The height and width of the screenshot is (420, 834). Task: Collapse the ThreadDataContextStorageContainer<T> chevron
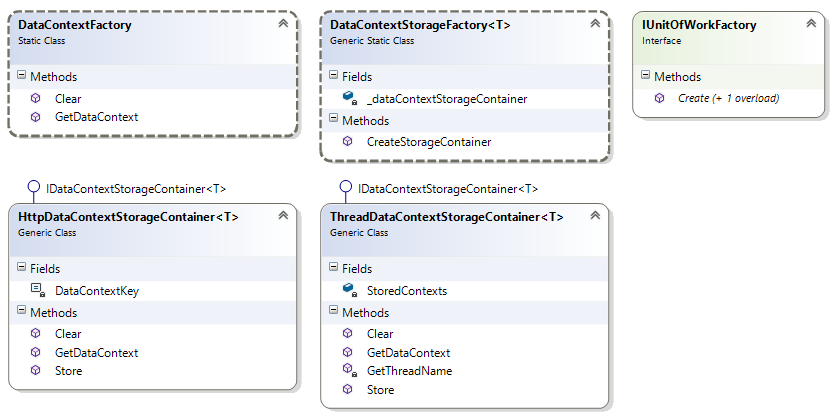click(x=595, y=215)
